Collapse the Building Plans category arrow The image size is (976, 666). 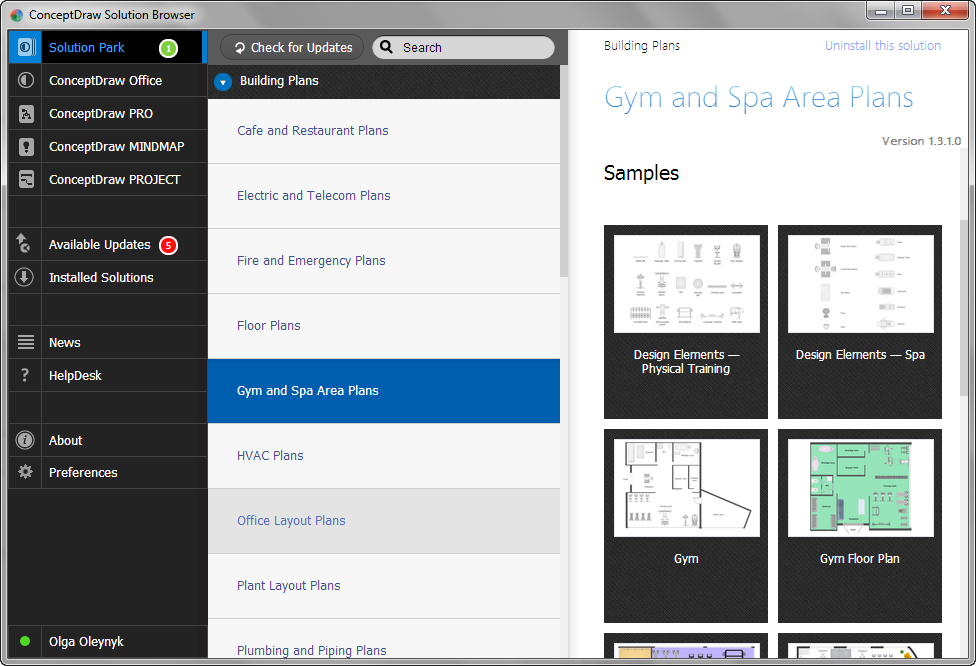[223, 82]
